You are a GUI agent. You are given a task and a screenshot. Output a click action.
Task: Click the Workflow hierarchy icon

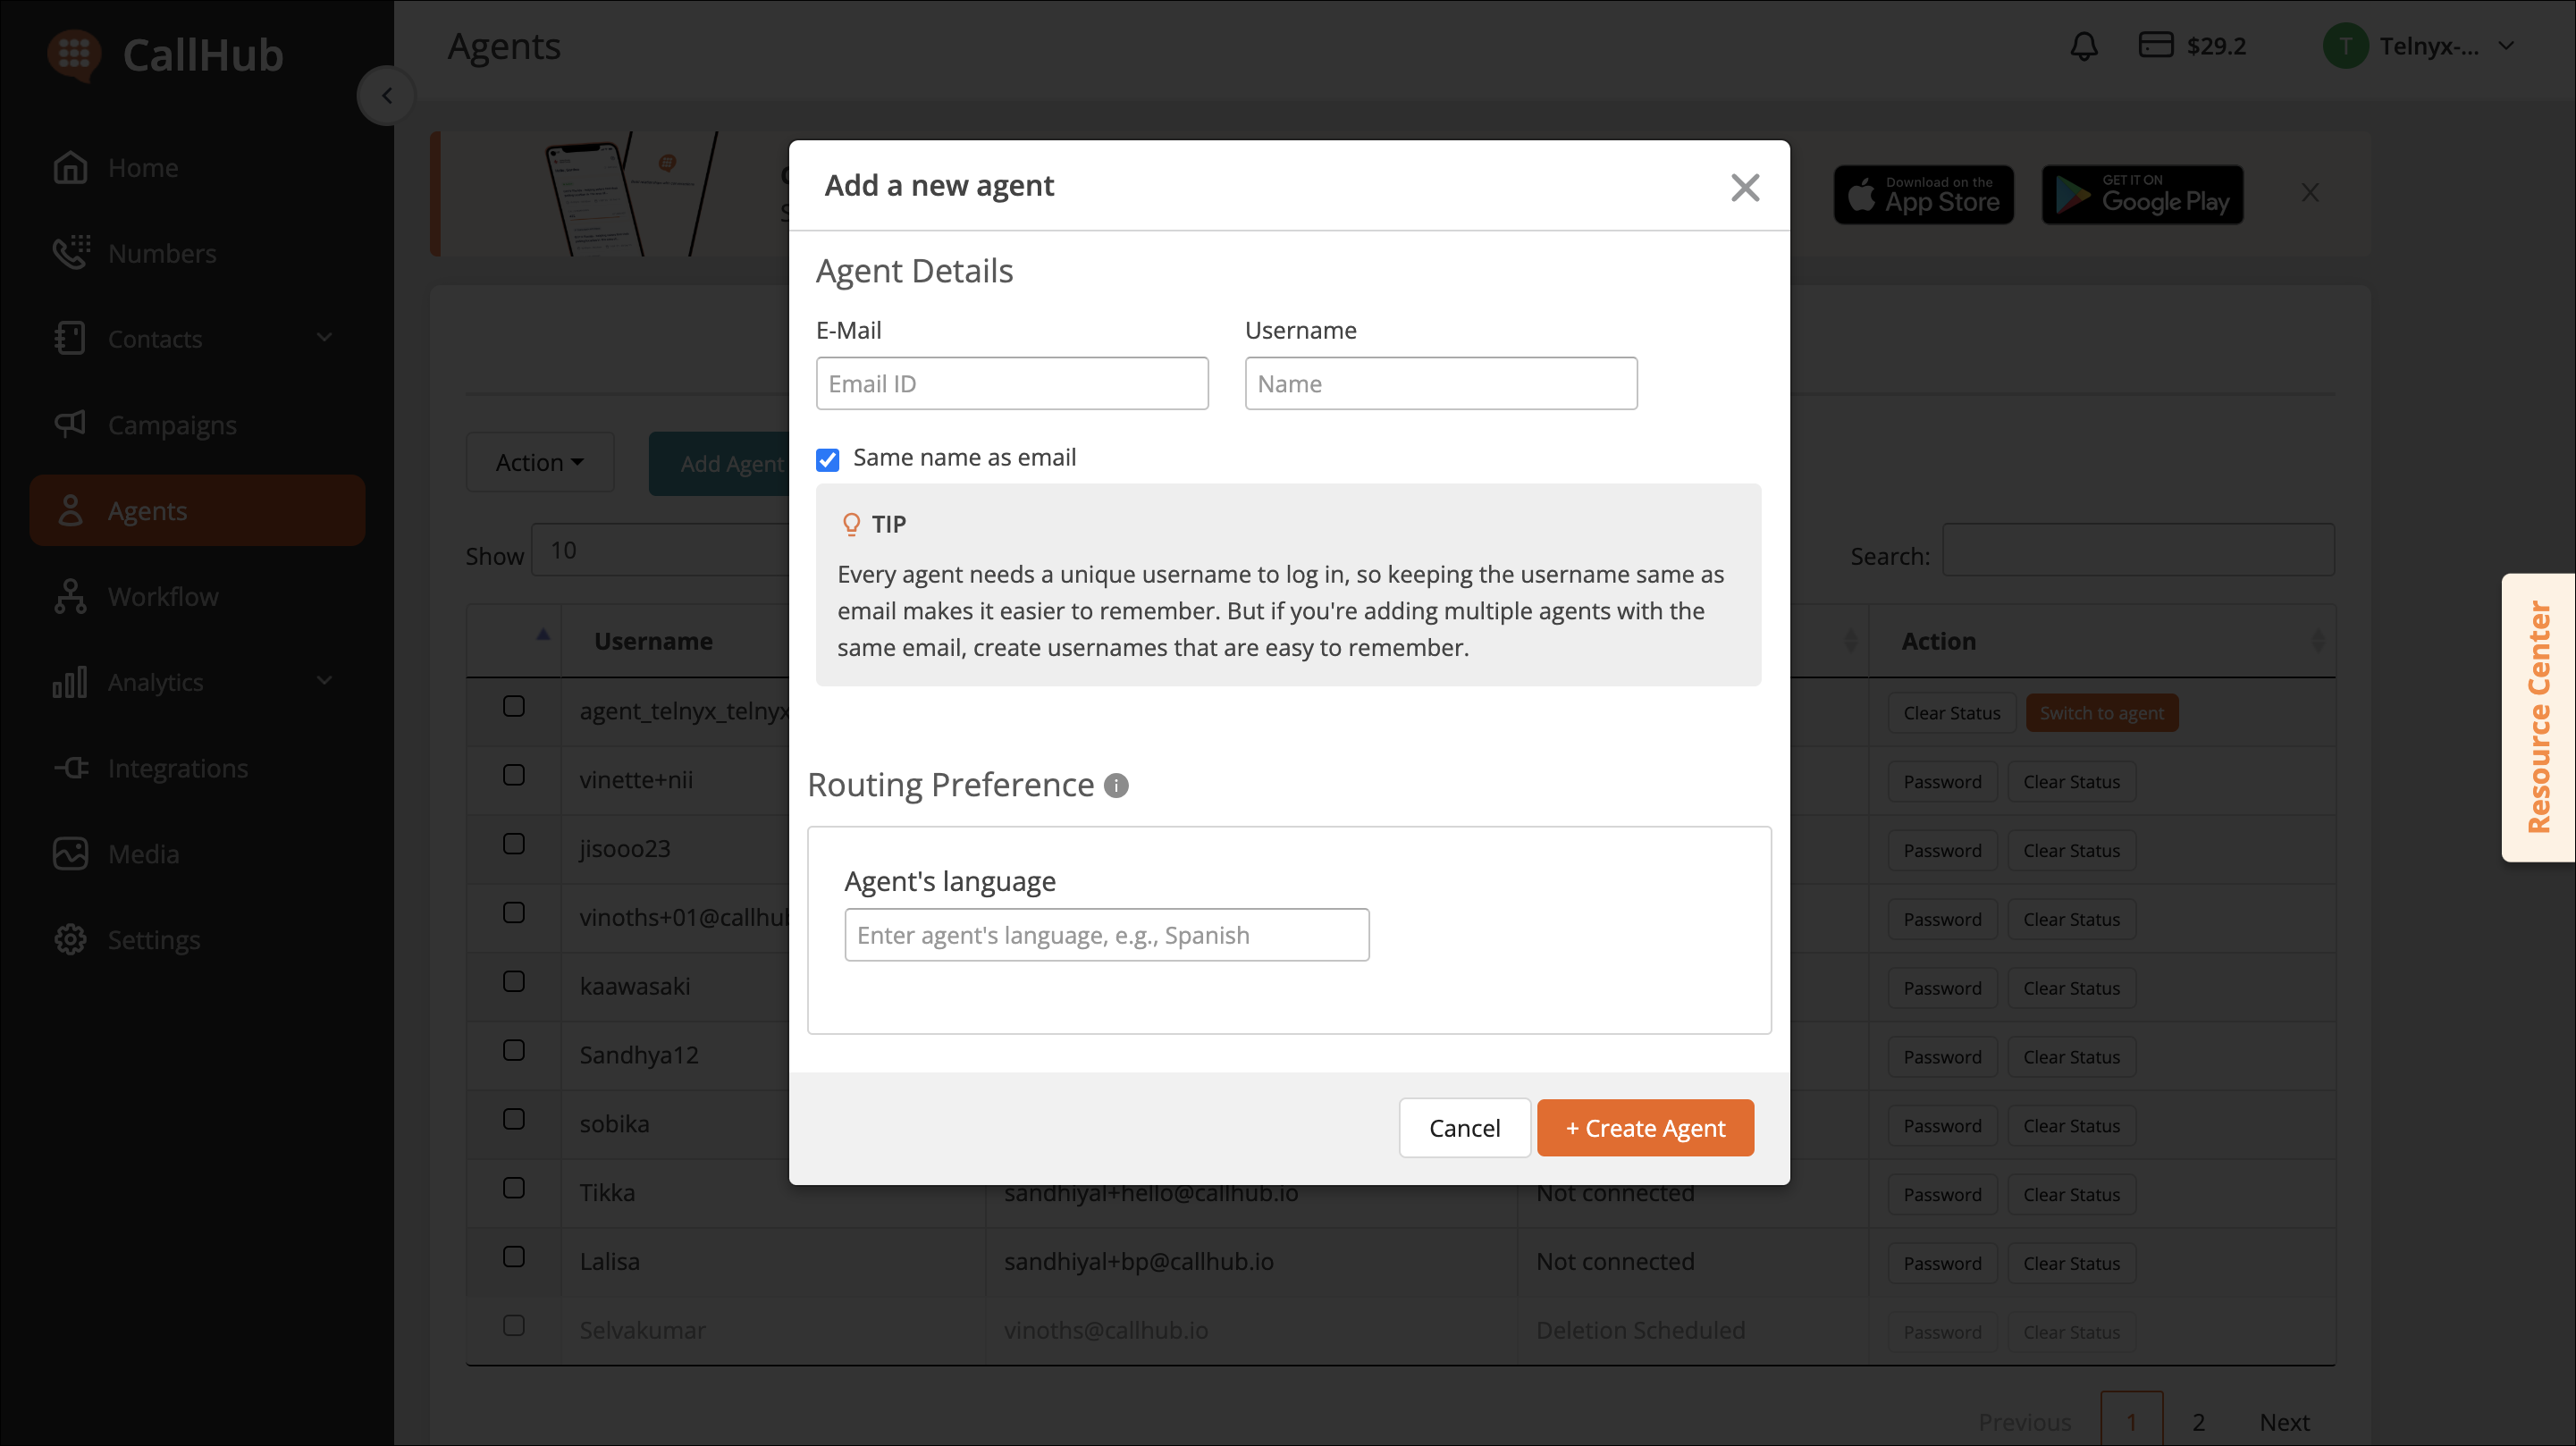70,596
